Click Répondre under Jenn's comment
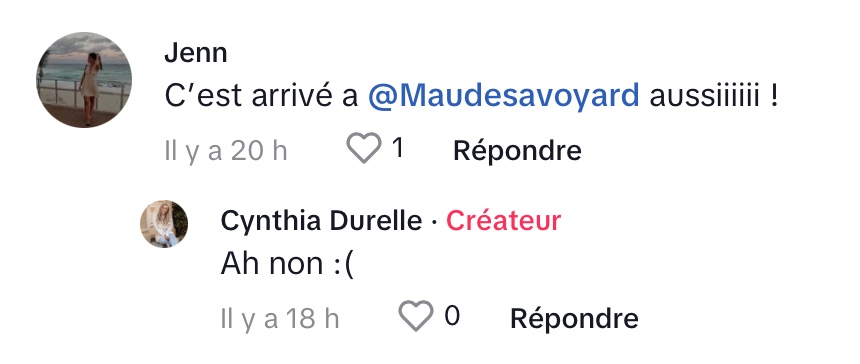 tap(517, 150)
